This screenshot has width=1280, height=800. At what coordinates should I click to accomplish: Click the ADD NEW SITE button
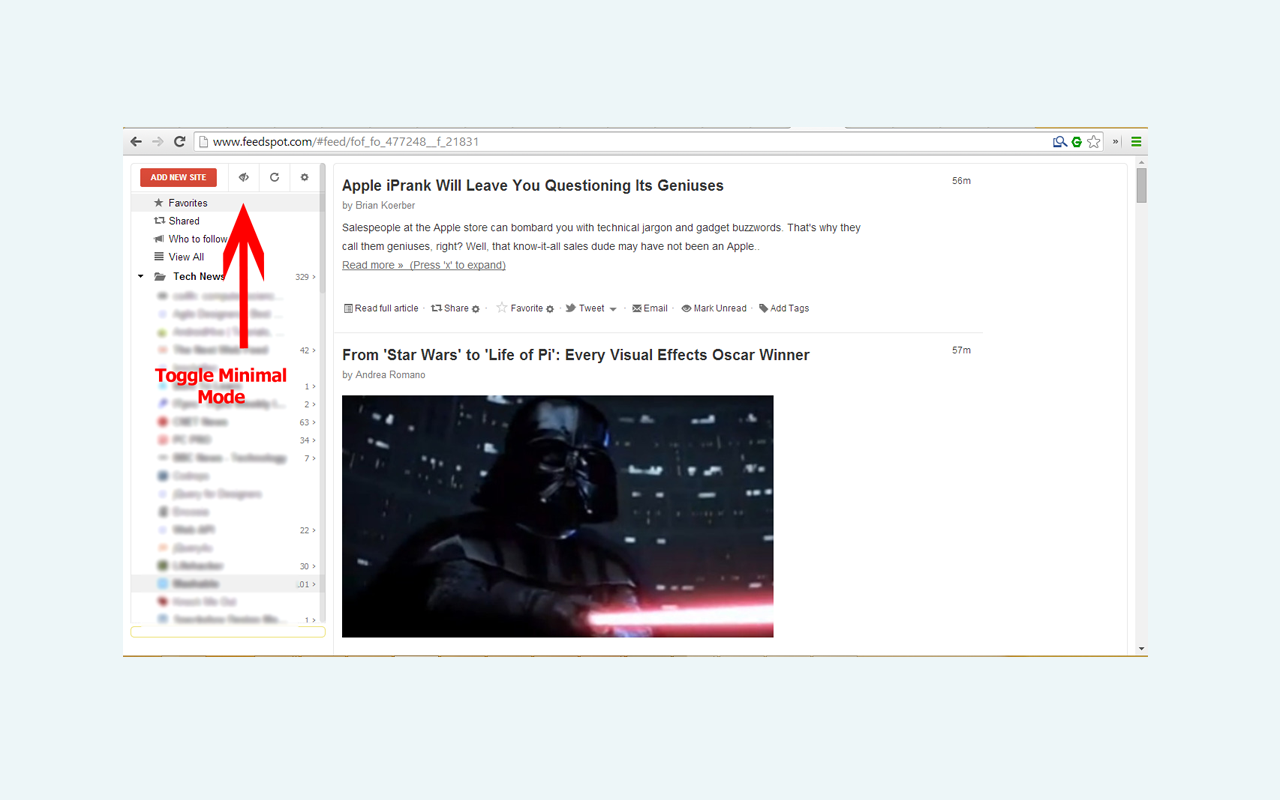[x=178, y=177]
